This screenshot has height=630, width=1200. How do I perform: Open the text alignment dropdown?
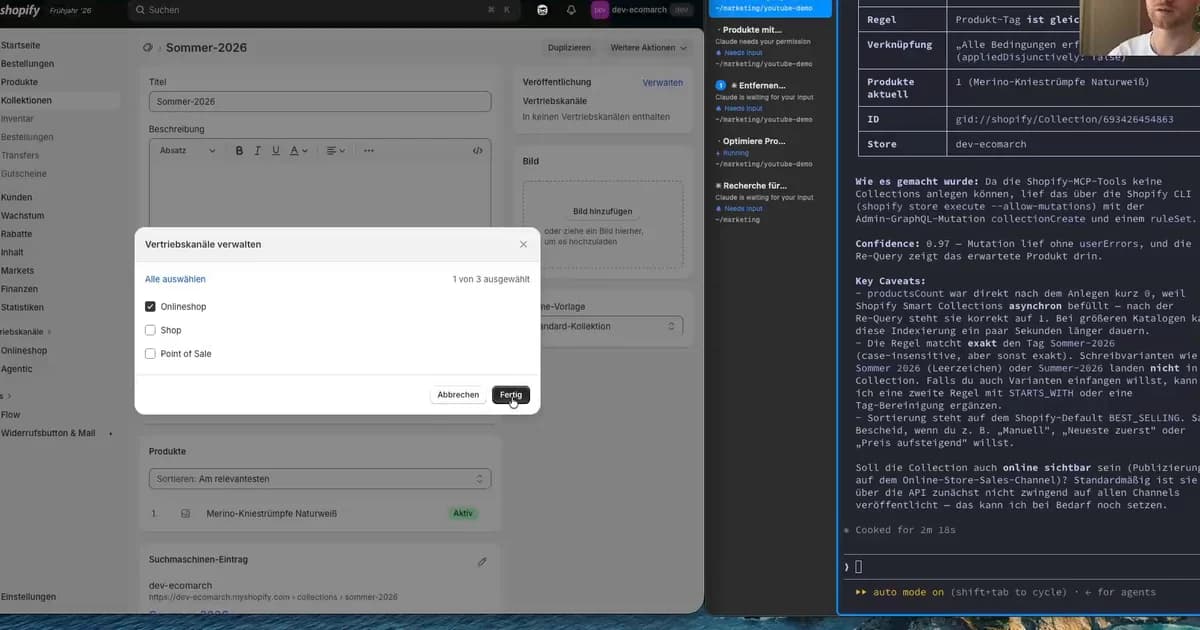tap(336, 151)
